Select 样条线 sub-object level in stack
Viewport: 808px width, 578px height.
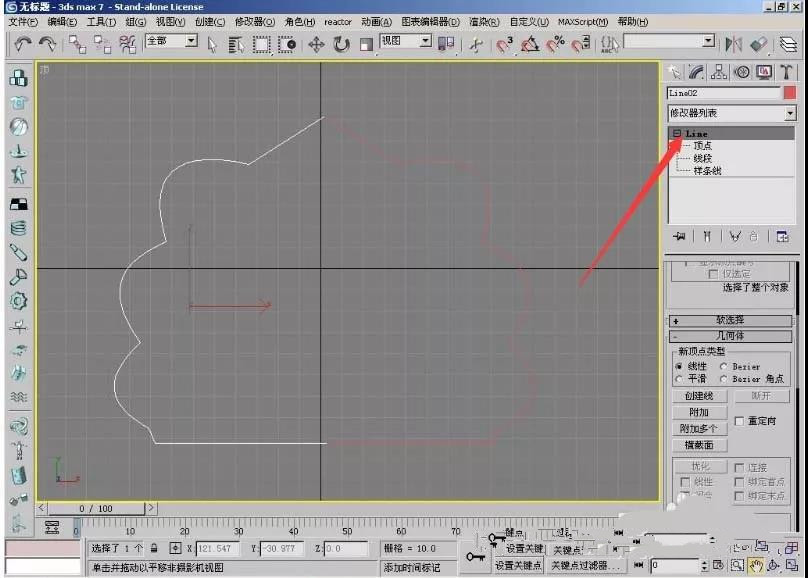[x=707, y=171]
